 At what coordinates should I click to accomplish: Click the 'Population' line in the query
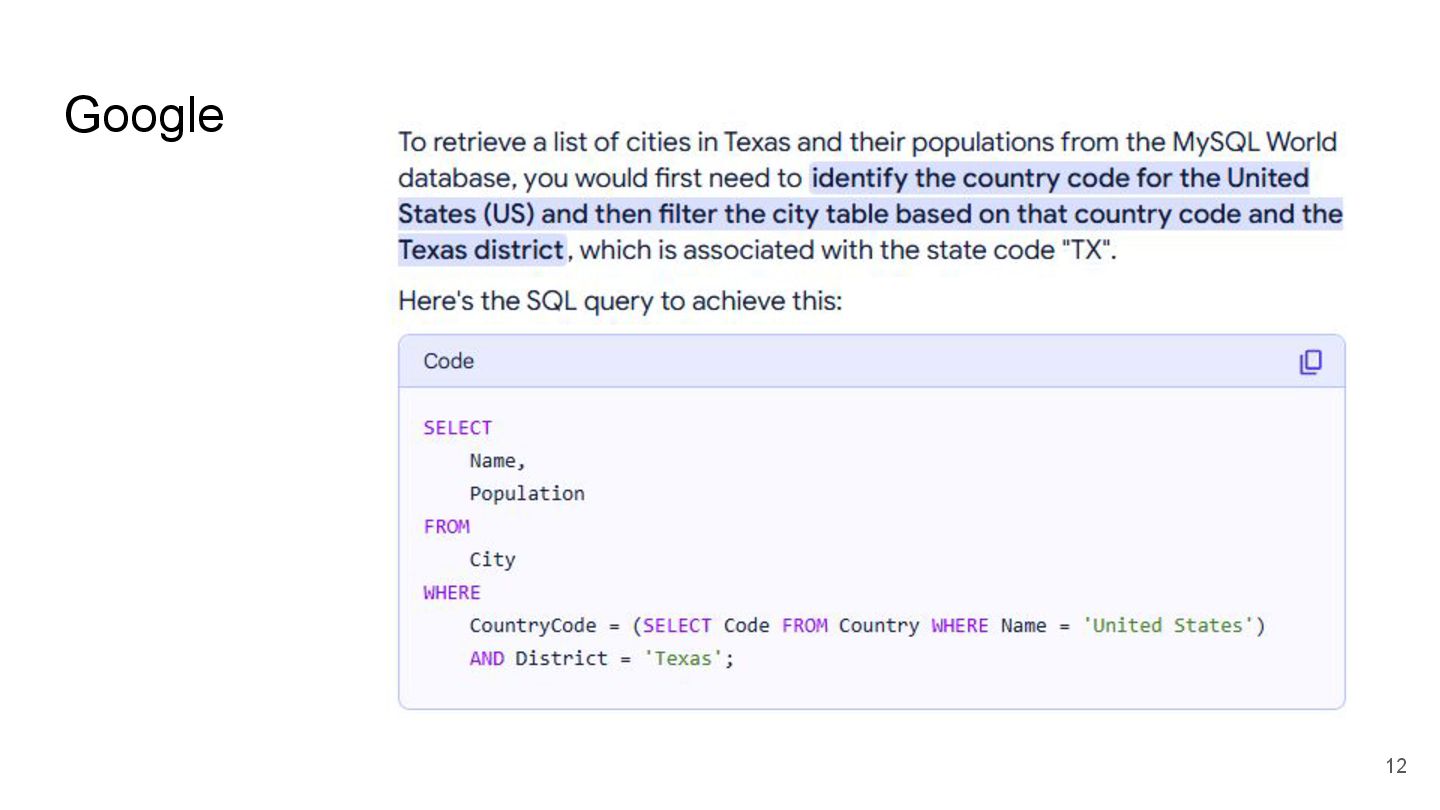click(527, 494)
